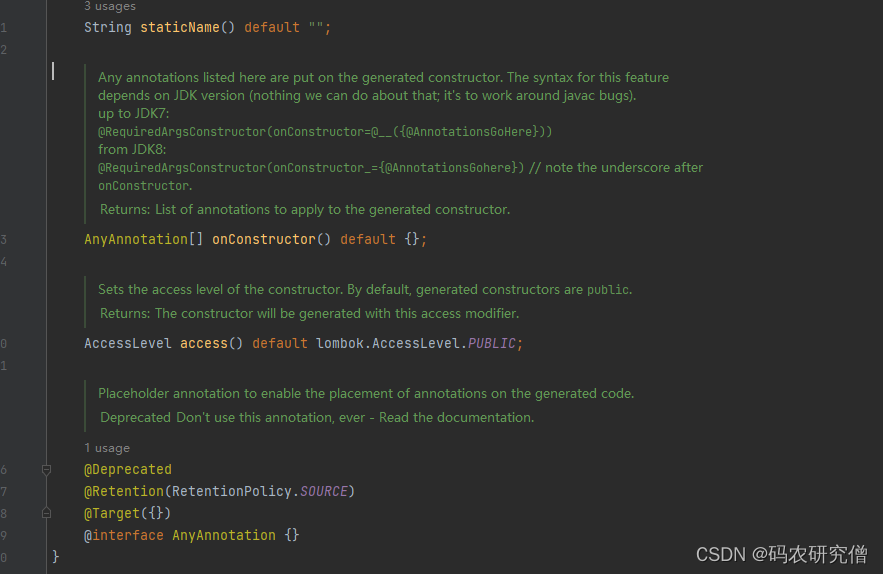Click the fold-end marker beside @Target
The width and height of the screenshot is (883, 574).
[x=46, y=513]
